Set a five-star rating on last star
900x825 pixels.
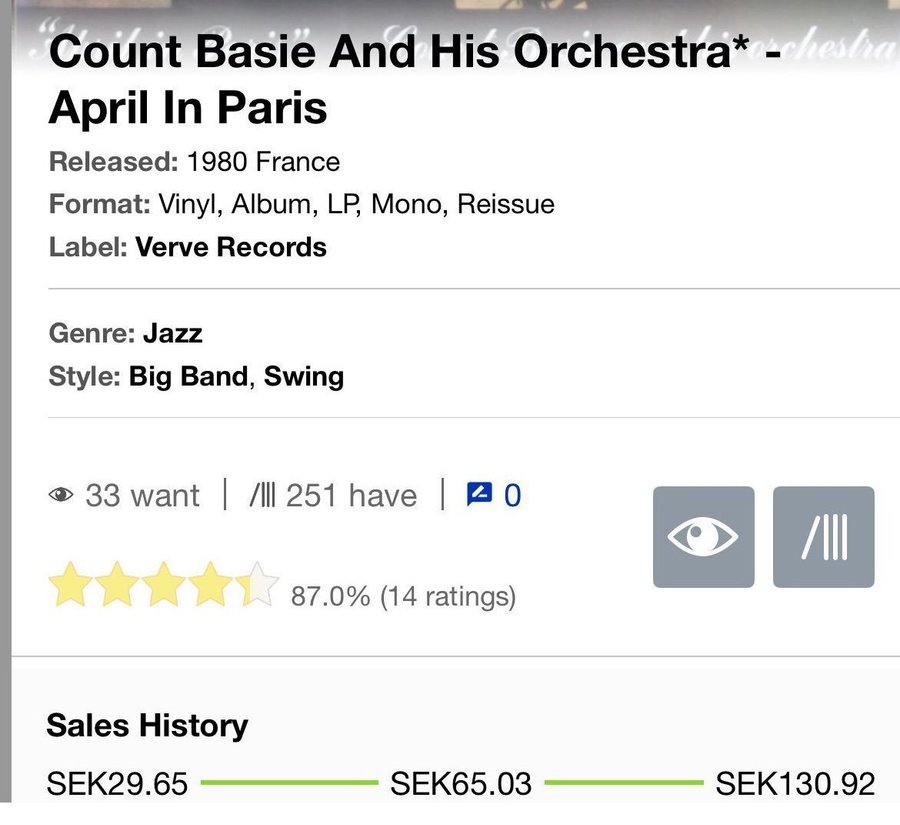[x=257, y=584]
